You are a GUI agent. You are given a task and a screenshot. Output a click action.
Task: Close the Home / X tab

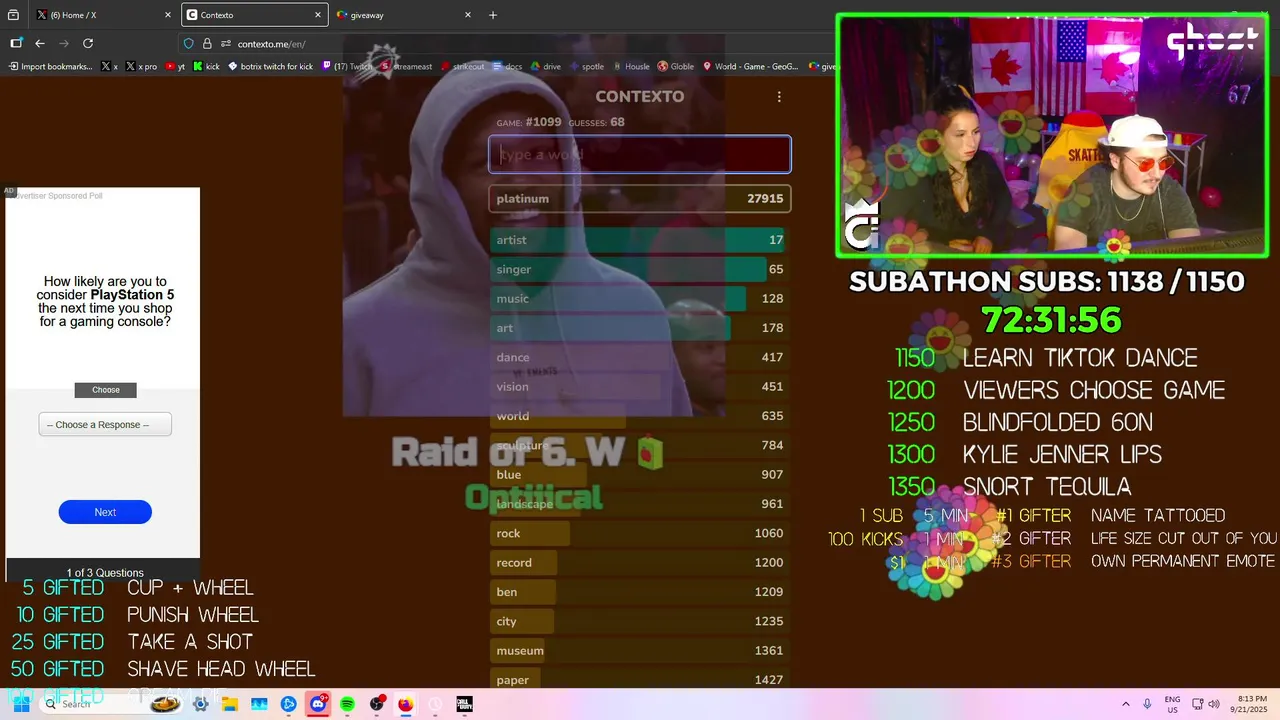point(168,15)
